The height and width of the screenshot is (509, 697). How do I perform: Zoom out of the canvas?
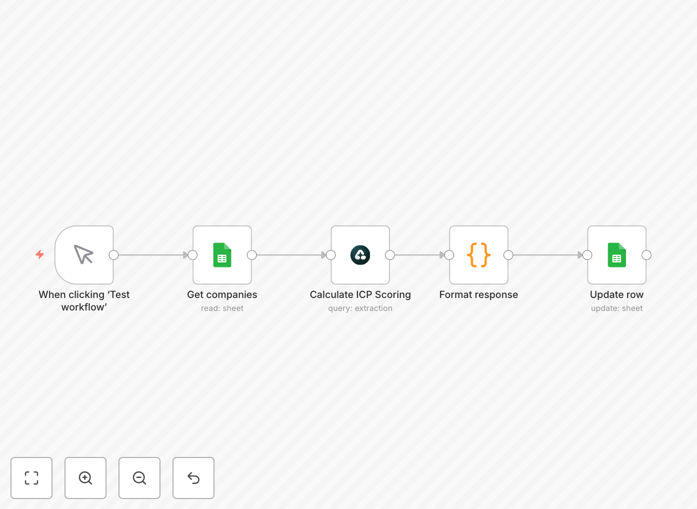pyautogui.click(x=139, y=478)
